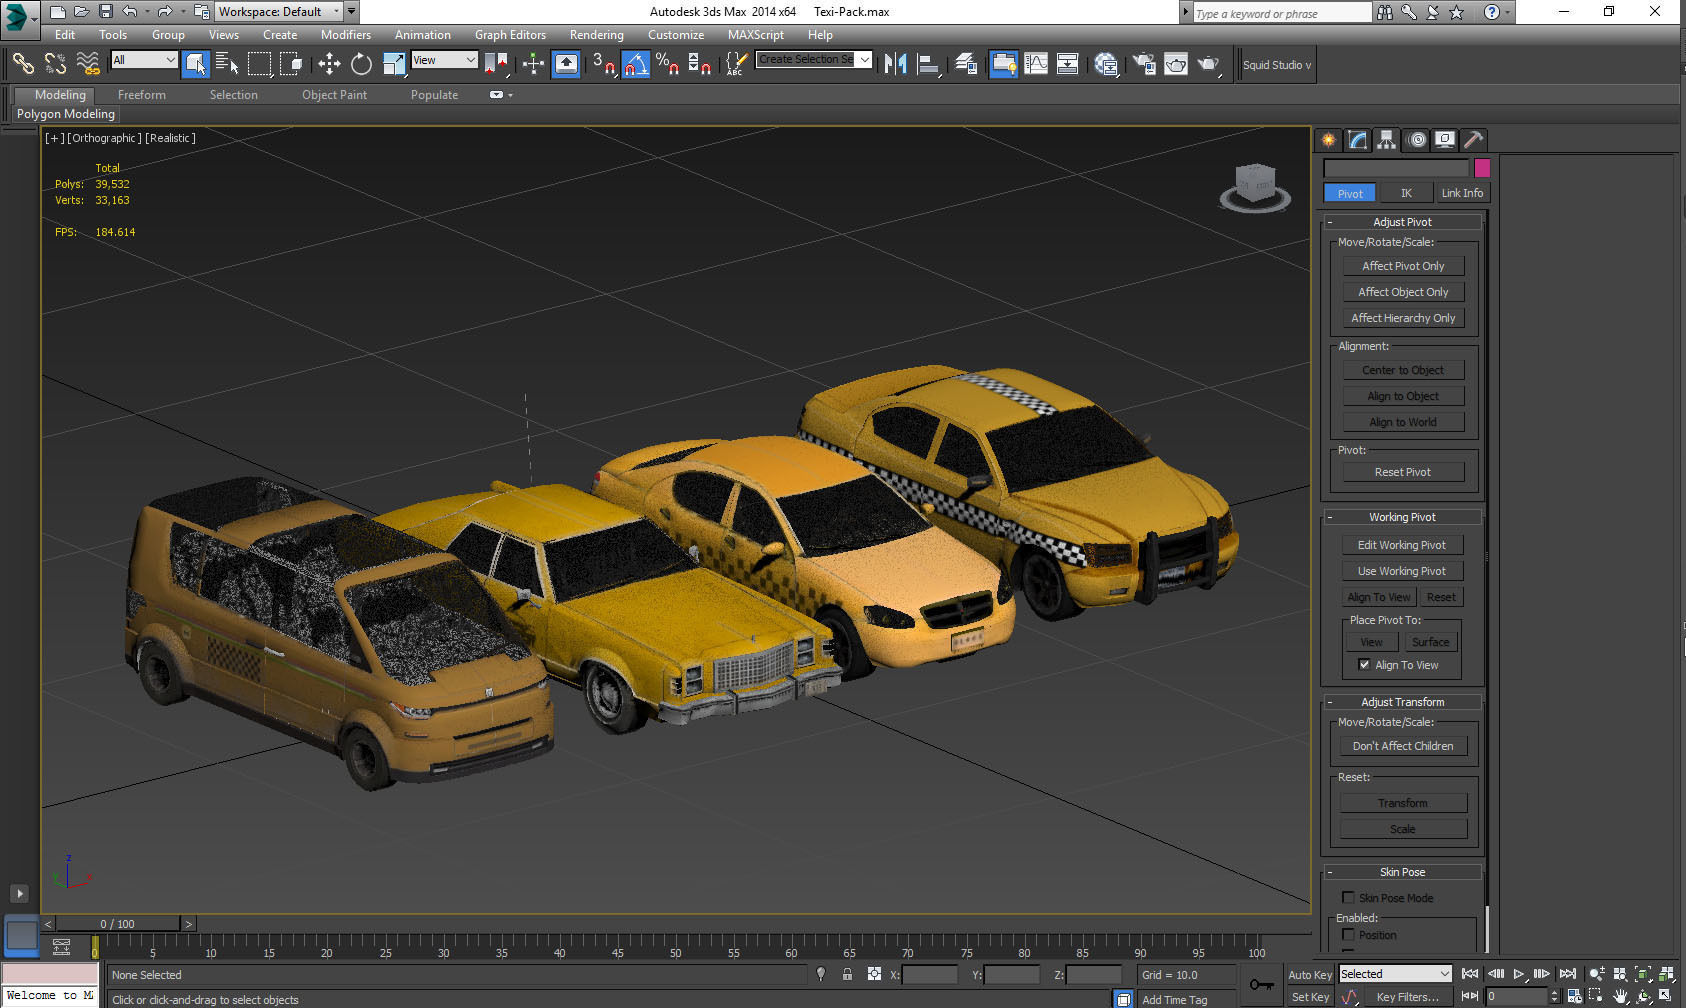Activate the Select and Uniform Scale tool
The height and width of the screenshot is (1008, 1686).
pyautogui.click(x=394, y=64)
